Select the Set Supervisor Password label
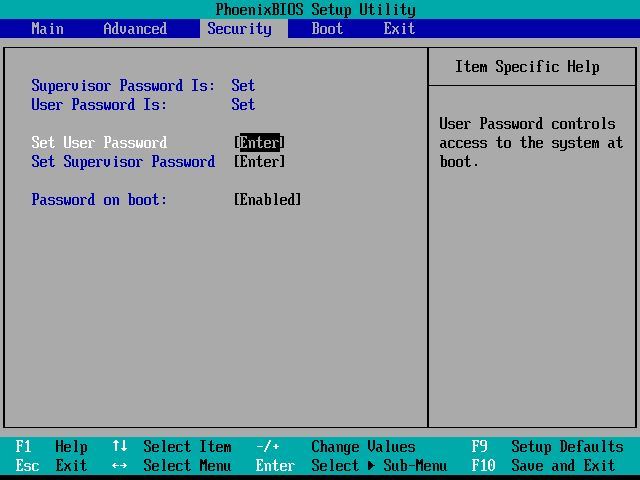Viewport: 640px width, 480px height. click(x=123, y=162)
